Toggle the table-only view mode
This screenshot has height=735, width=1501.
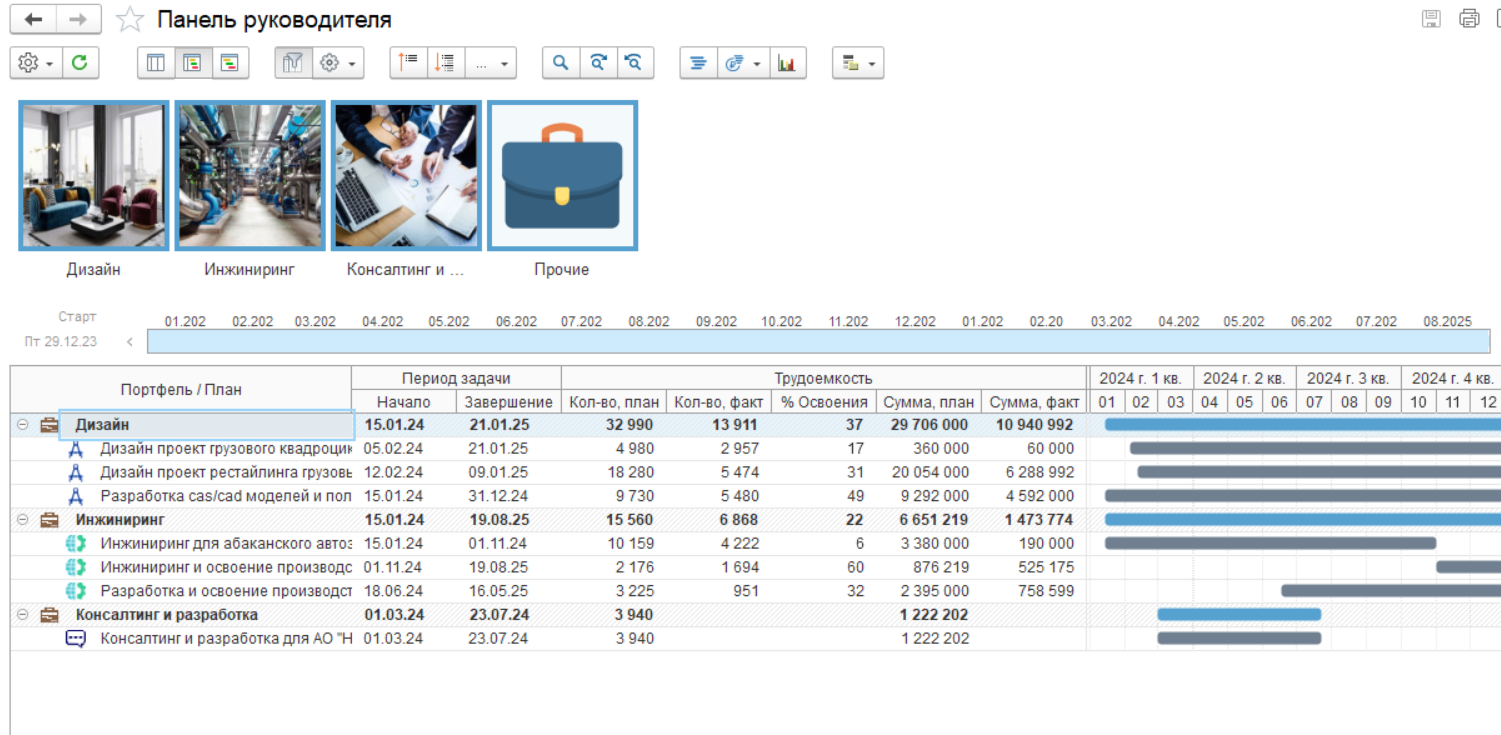pyautogui.click(x=156, y=63)
